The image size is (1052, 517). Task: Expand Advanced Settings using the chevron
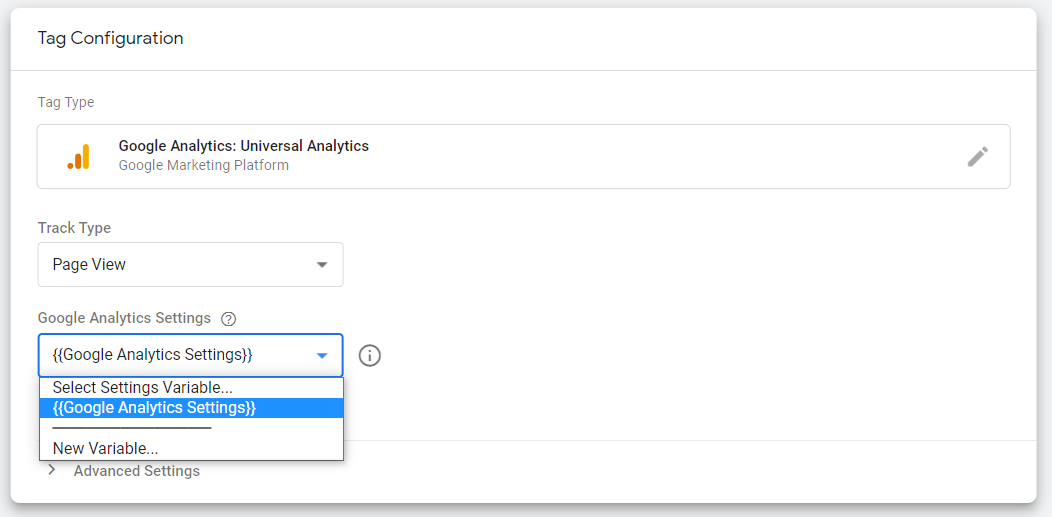pyautogui.click(x=52, y=471)
